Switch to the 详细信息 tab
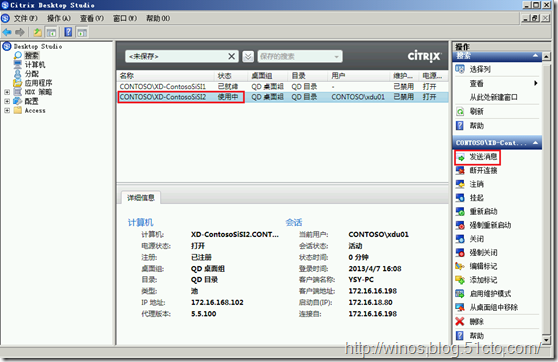558x362 pixels. [141, 198]
